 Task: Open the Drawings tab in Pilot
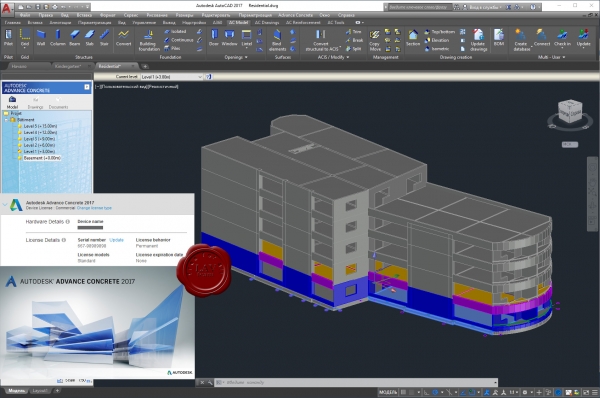point(35,103)
